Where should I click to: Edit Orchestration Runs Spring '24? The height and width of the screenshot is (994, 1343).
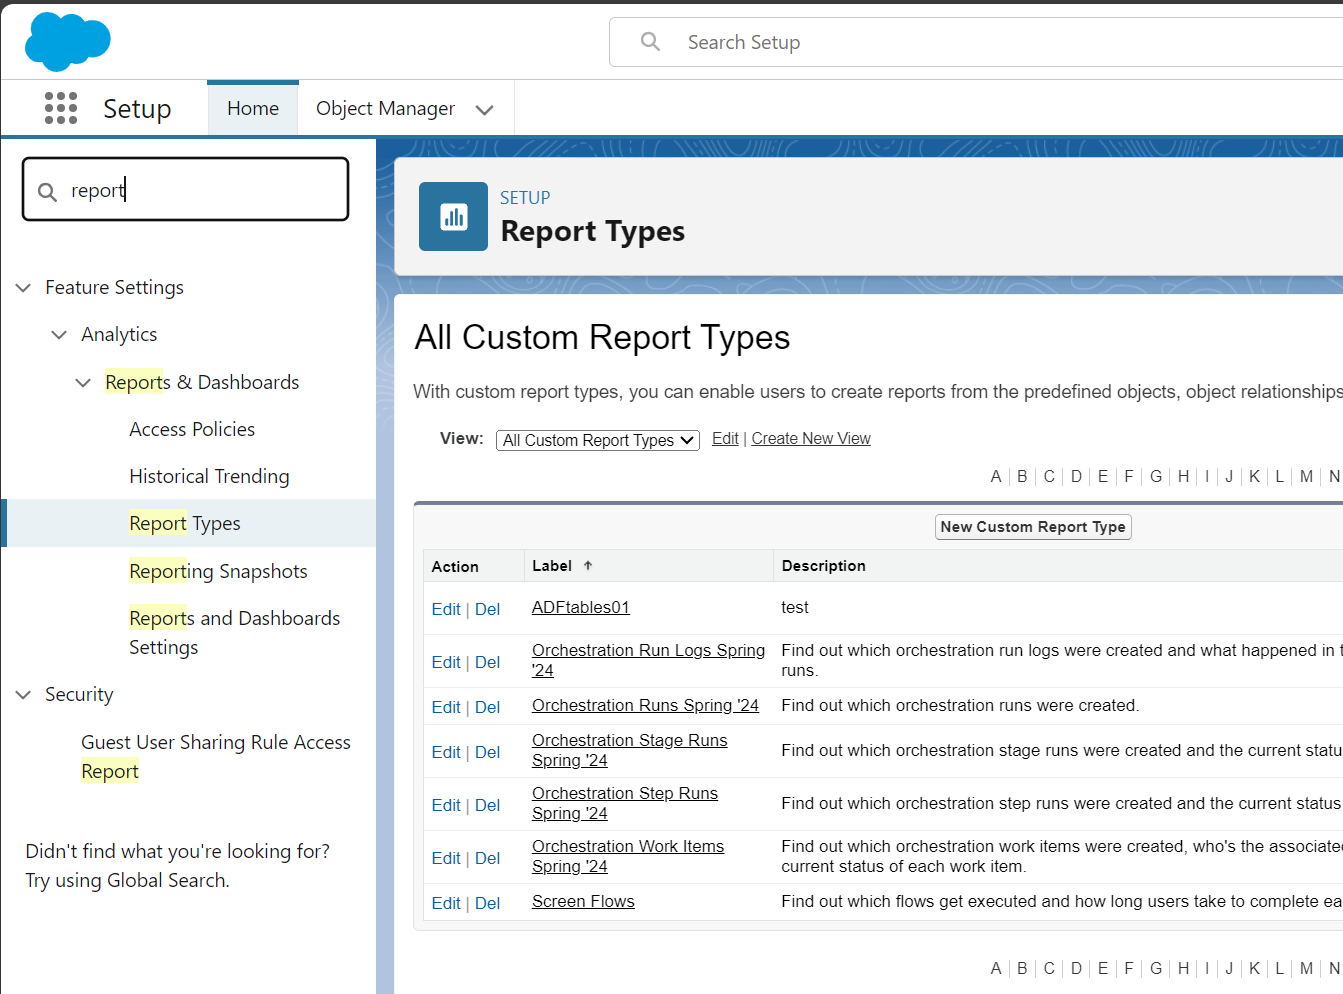point(446,707)
